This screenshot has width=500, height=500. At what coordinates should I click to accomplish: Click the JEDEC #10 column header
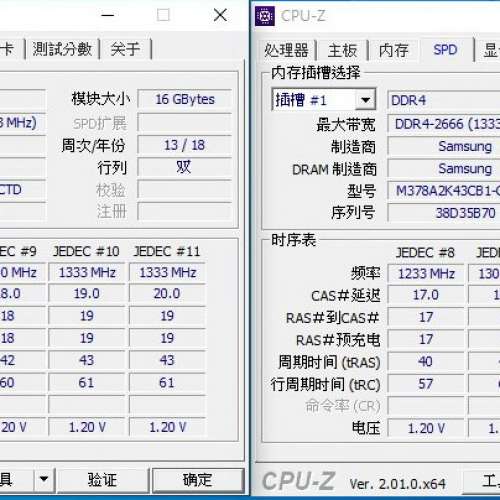(x=86, y=251)
